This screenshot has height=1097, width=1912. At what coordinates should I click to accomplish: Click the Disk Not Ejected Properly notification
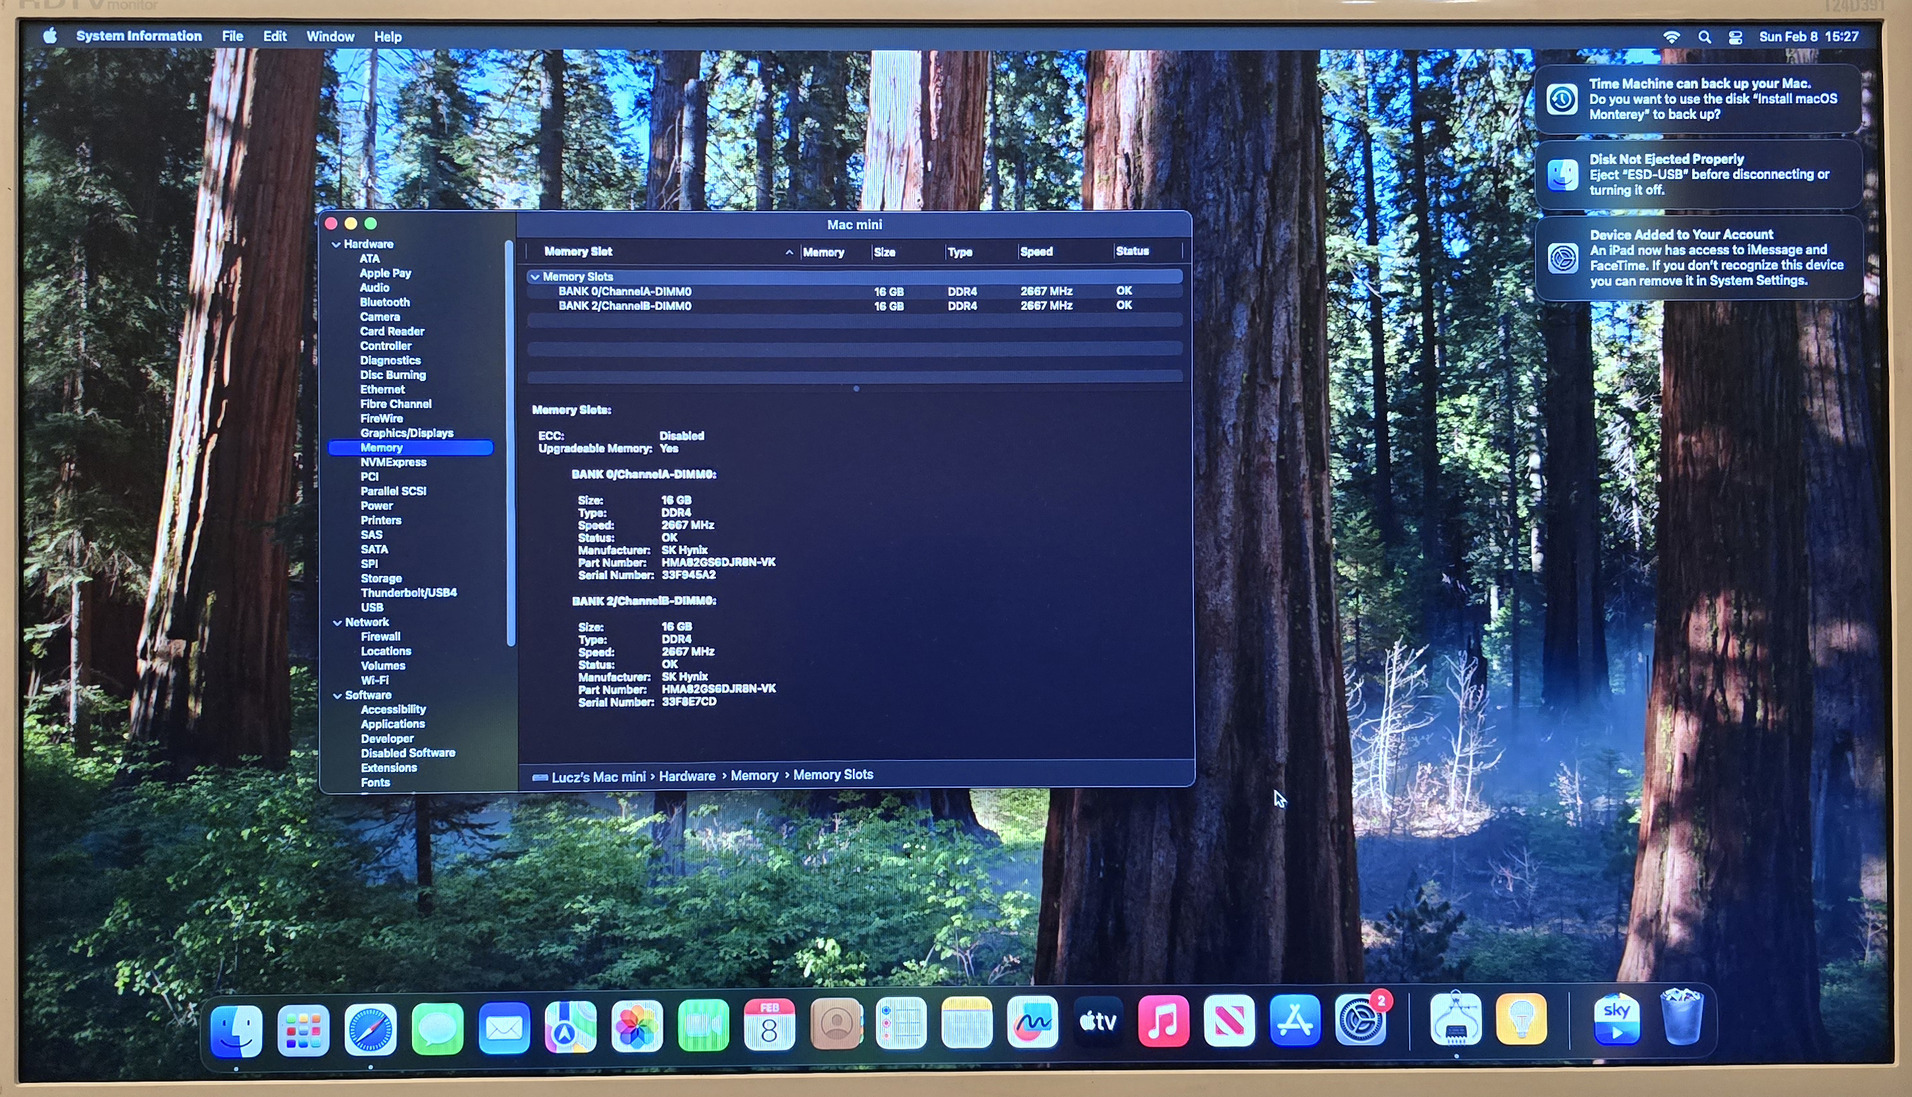(1698, 174)
